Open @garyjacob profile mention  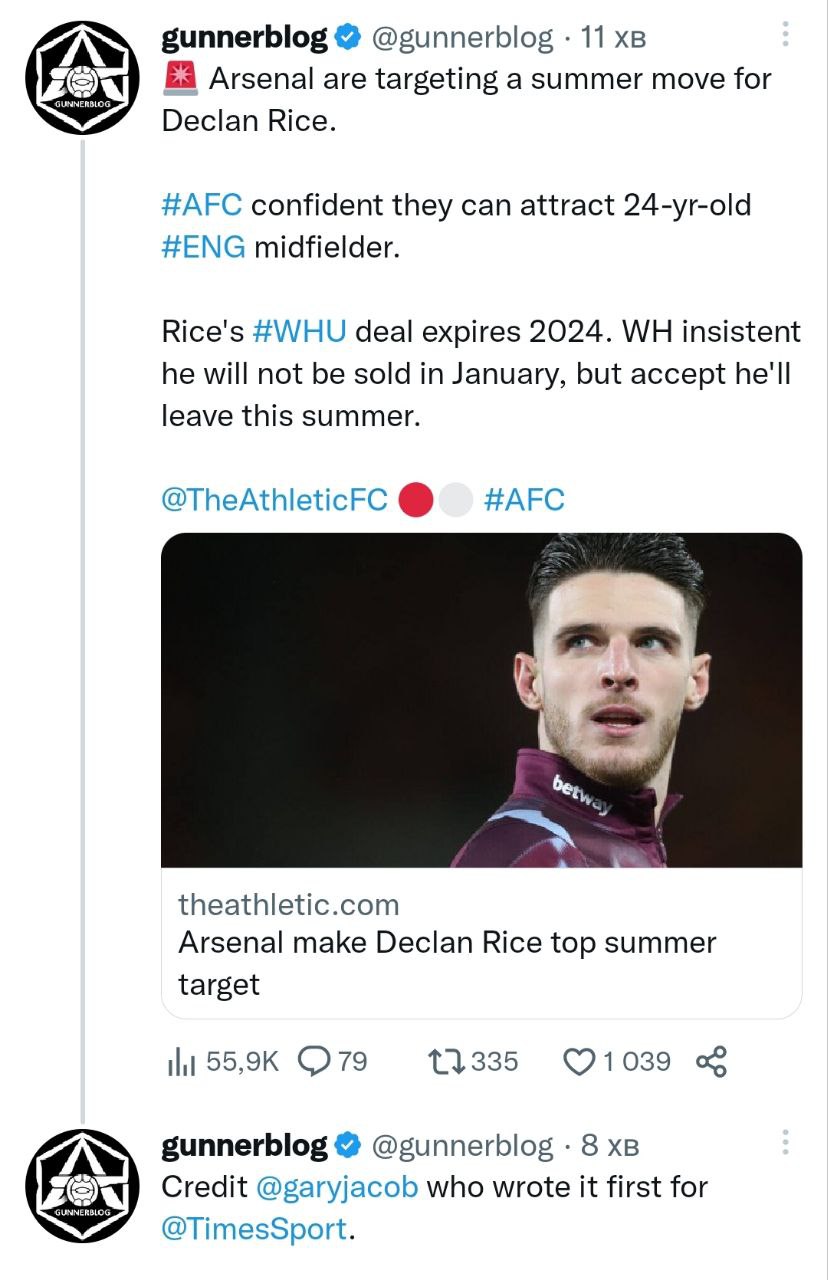click(x=338, y=1187)
